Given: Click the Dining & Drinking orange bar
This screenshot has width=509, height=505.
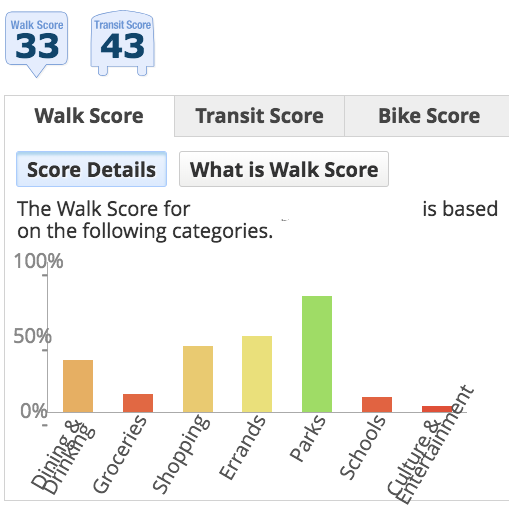Looking at the screenshot, I should pyautogui.click(x=78, y=386).
